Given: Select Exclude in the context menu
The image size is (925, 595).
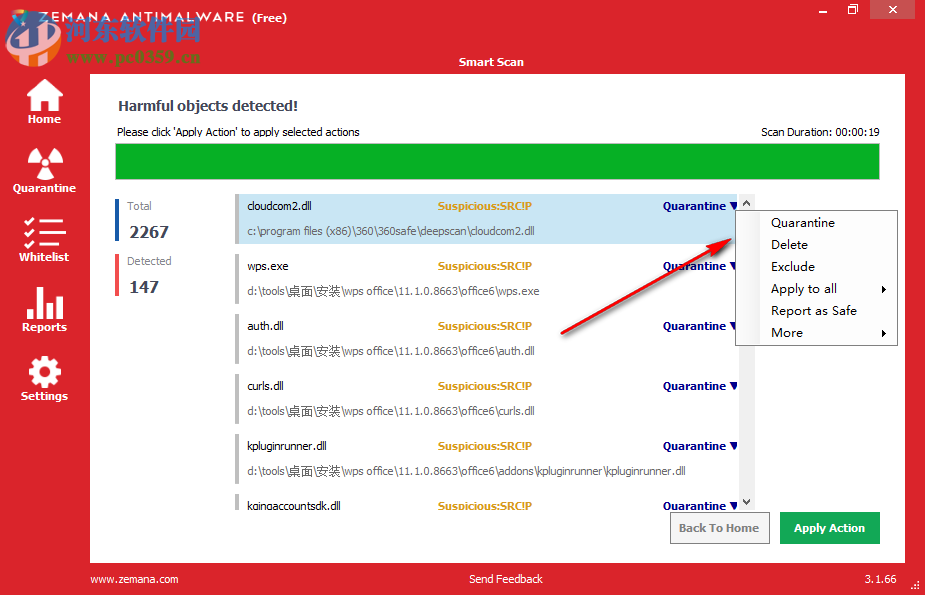Looking at the screenshot, I should tap(791, 266).
